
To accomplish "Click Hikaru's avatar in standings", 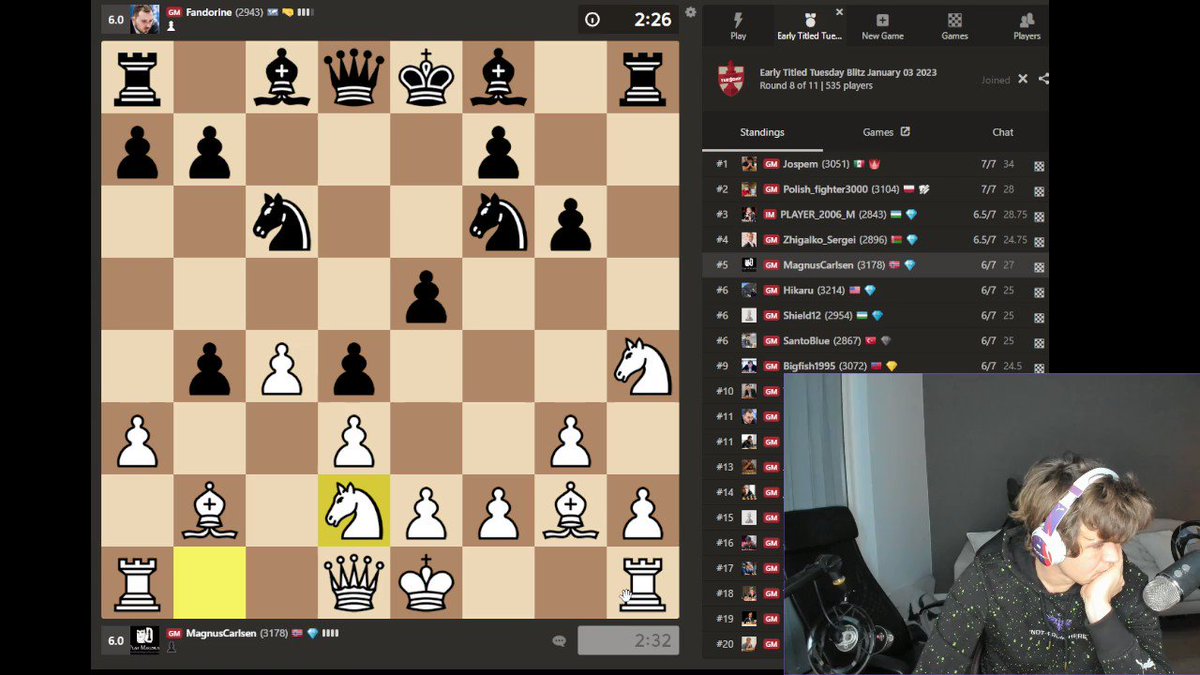I will 749,290.
